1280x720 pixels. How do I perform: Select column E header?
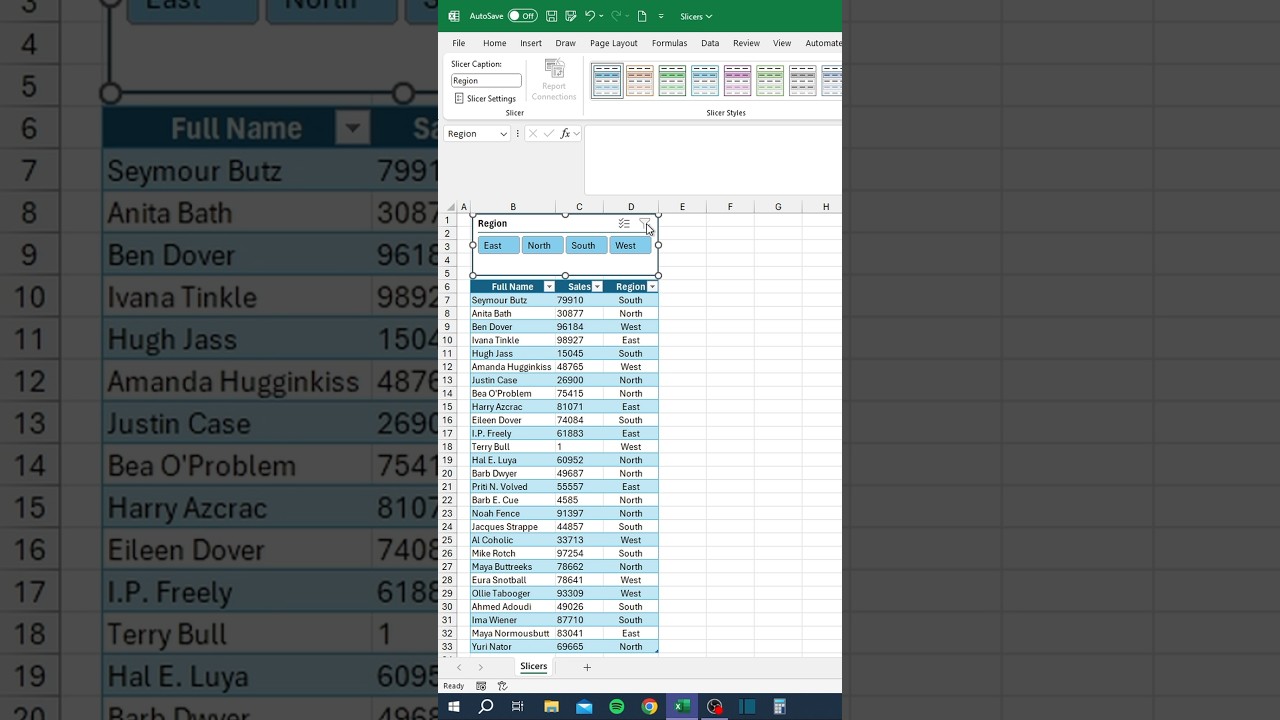682,207
